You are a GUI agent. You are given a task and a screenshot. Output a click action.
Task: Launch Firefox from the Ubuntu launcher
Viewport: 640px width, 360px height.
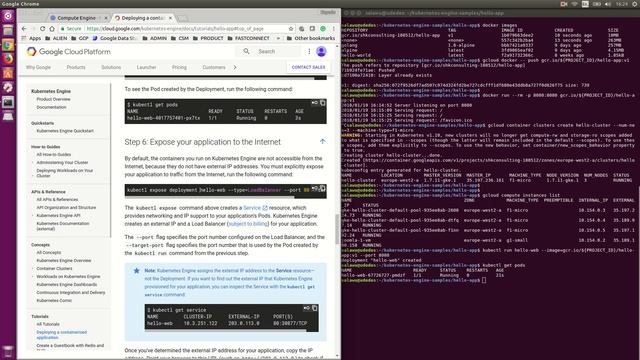click(x=8, y=59)
